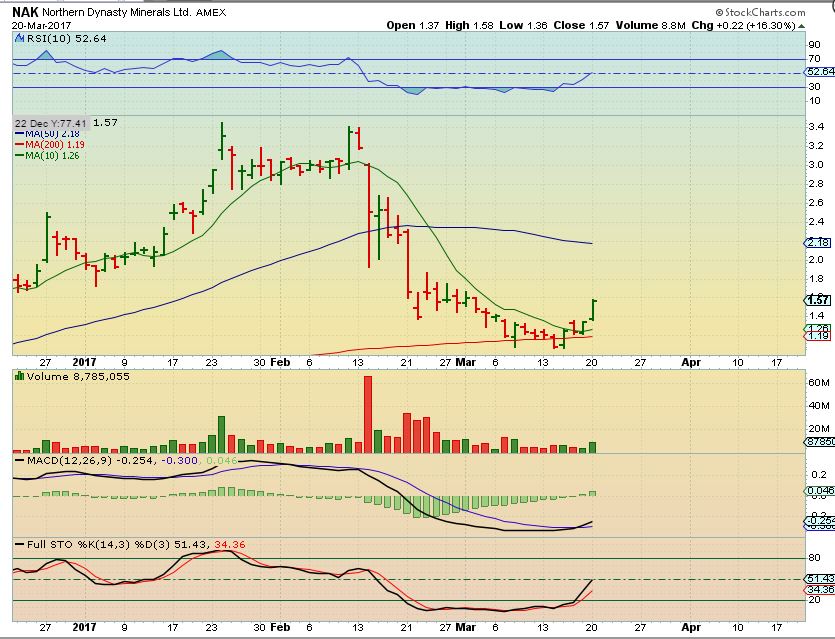The height and width of the screenshot is (639, 835).
Task: Click the last green volume bar at Mar 20
Action: 592,447
